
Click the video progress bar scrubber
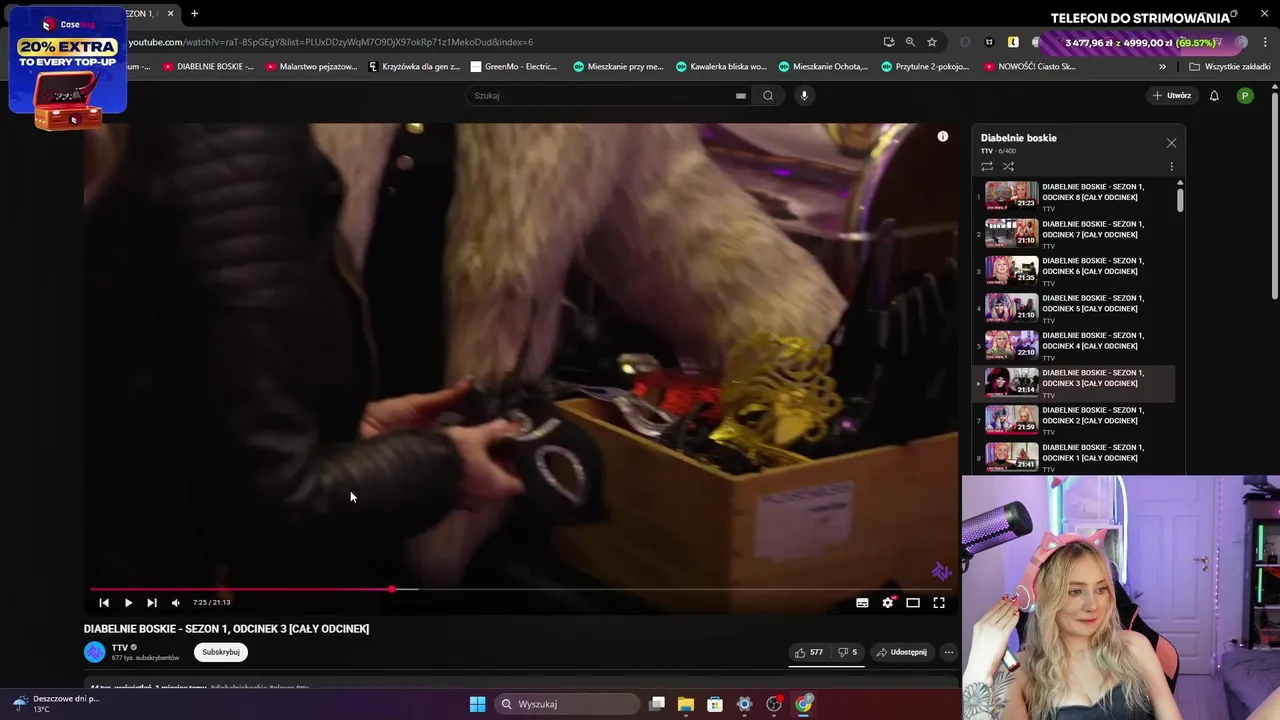[392, 589]
